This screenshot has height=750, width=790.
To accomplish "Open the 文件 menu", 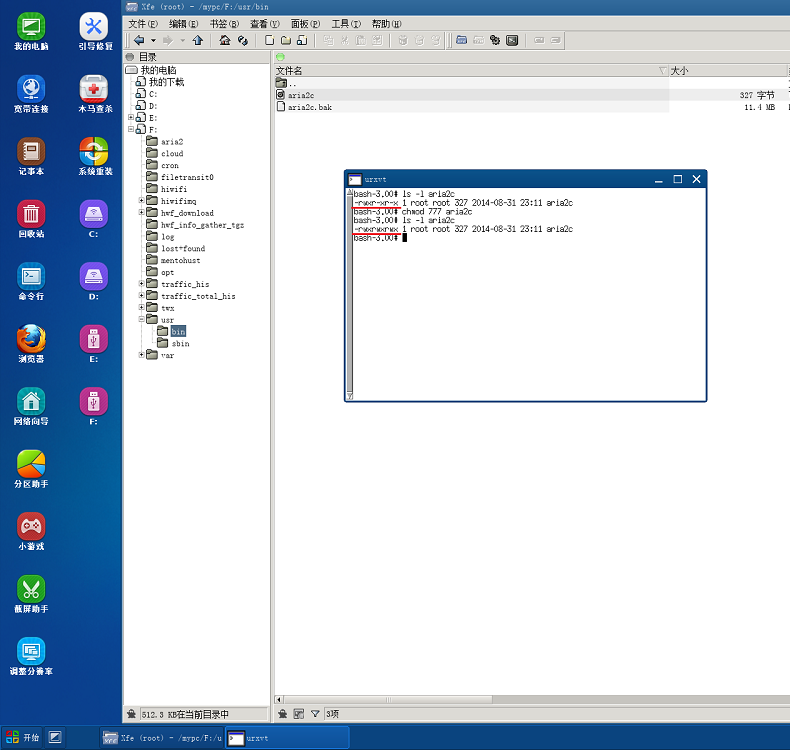I will click(143, 24).
